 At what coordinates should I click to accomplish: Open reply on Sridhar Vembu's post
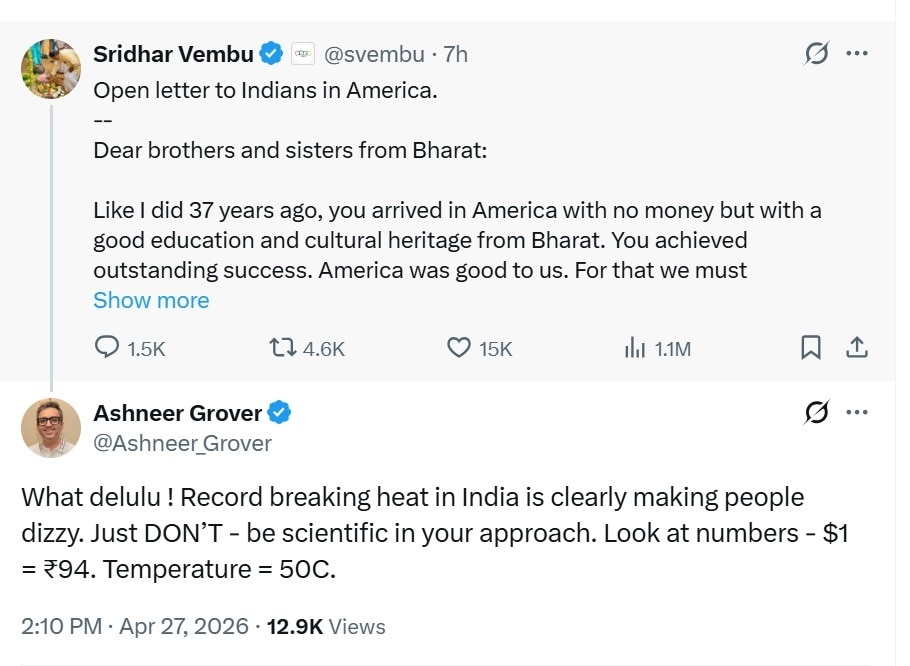tap(108, 348)
